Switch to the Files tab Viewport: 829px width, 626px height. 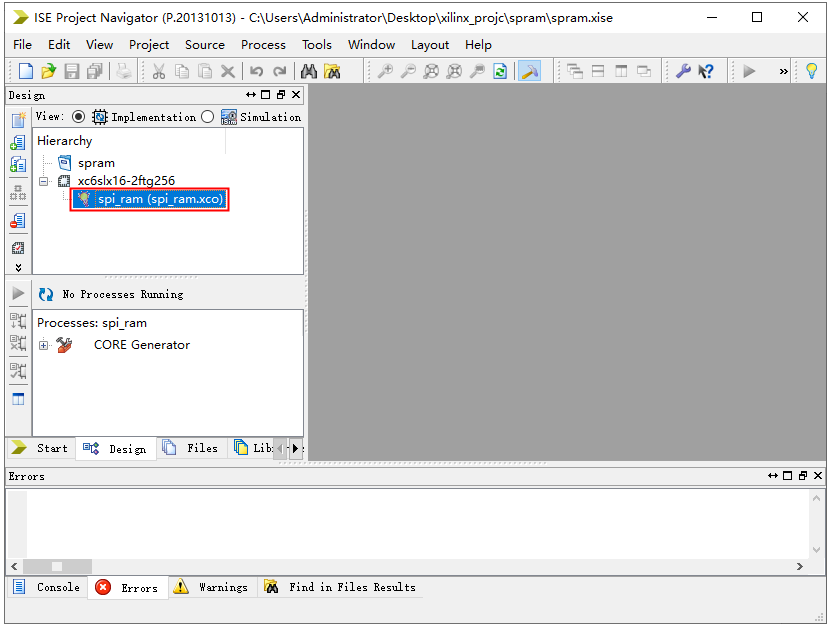pos(191,448)
